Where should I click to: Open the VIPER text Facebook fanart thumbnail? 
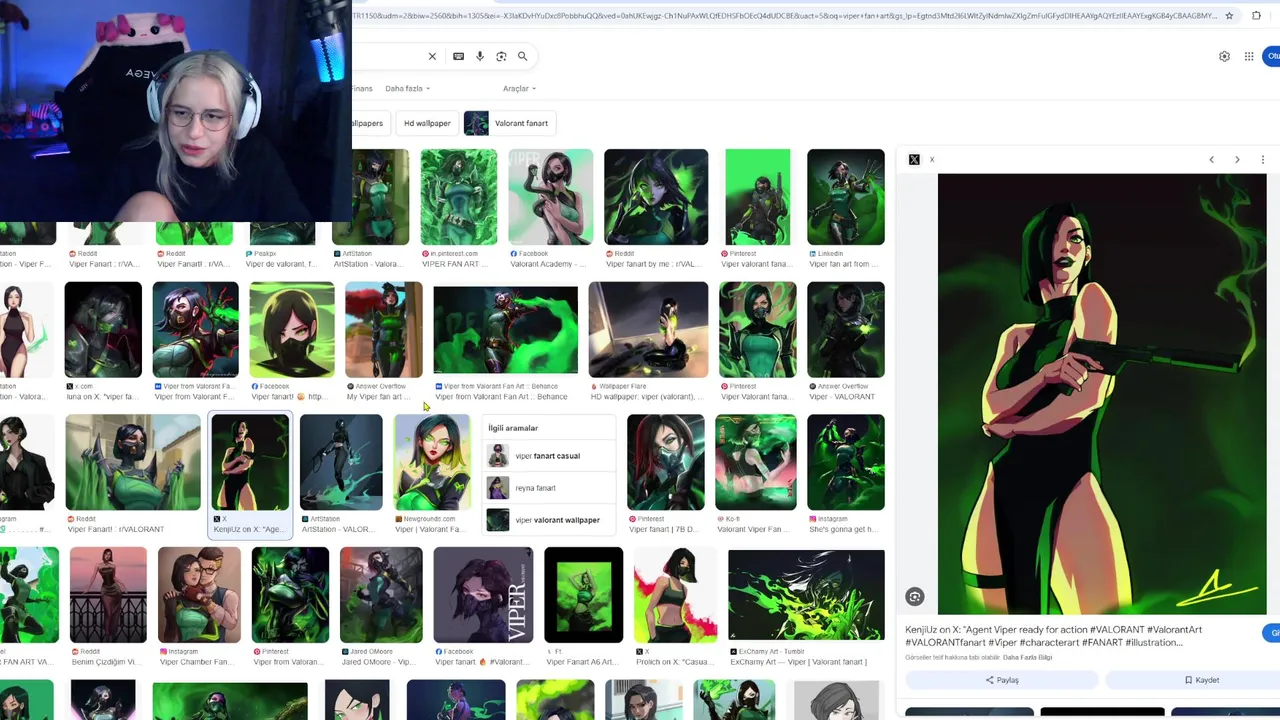tap(483, 595)
